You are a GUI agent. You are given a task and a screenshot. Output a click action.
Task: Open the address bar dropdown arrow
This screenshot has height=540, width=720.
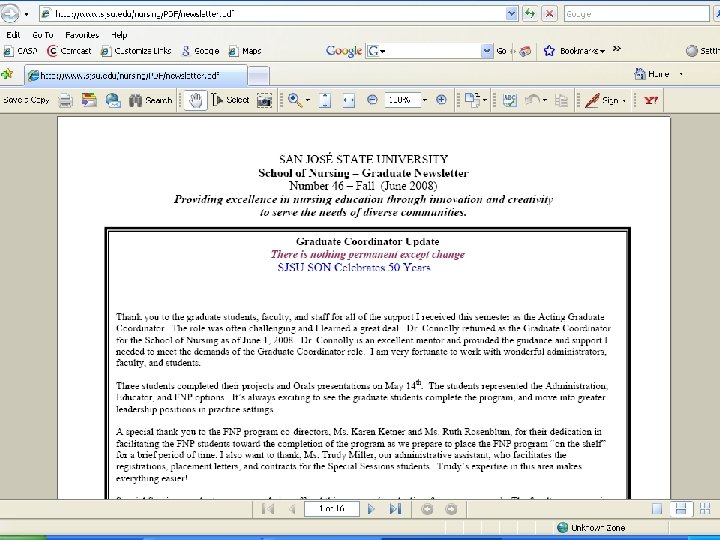tap(512, 14)
